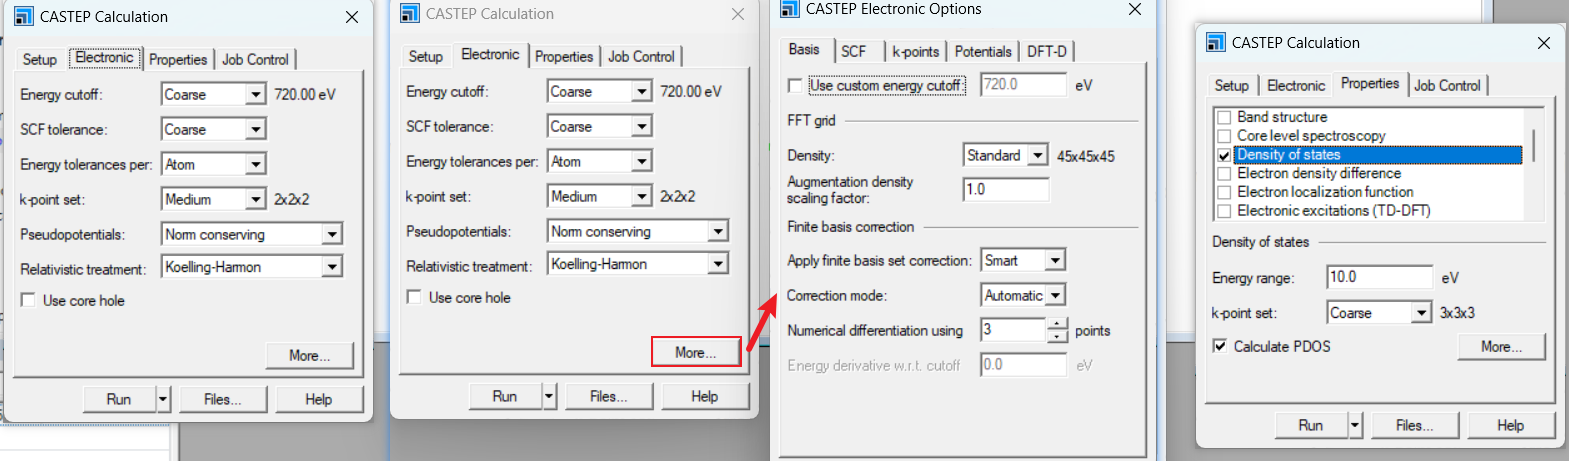Open Energy cutoff dropdown in gray-titled CASTEP window
Image resolution: width=1569 pixels, height=461 pixels.
pos(642,92)
